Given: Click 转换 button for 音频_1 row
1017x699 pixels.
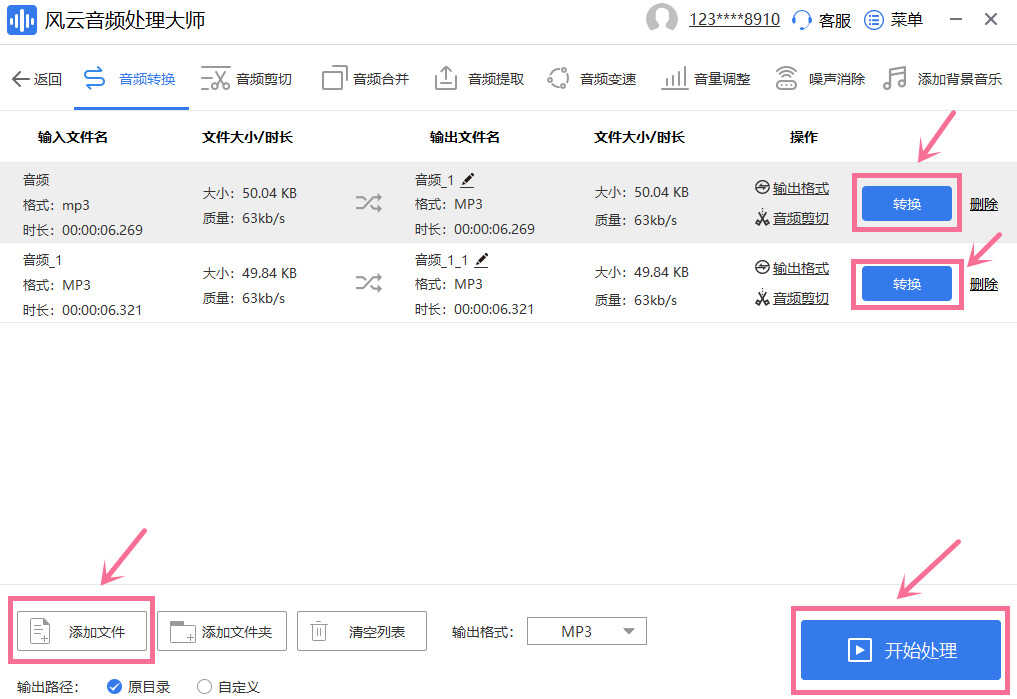Looking at the screenshot, I should [x=907, y=283].
